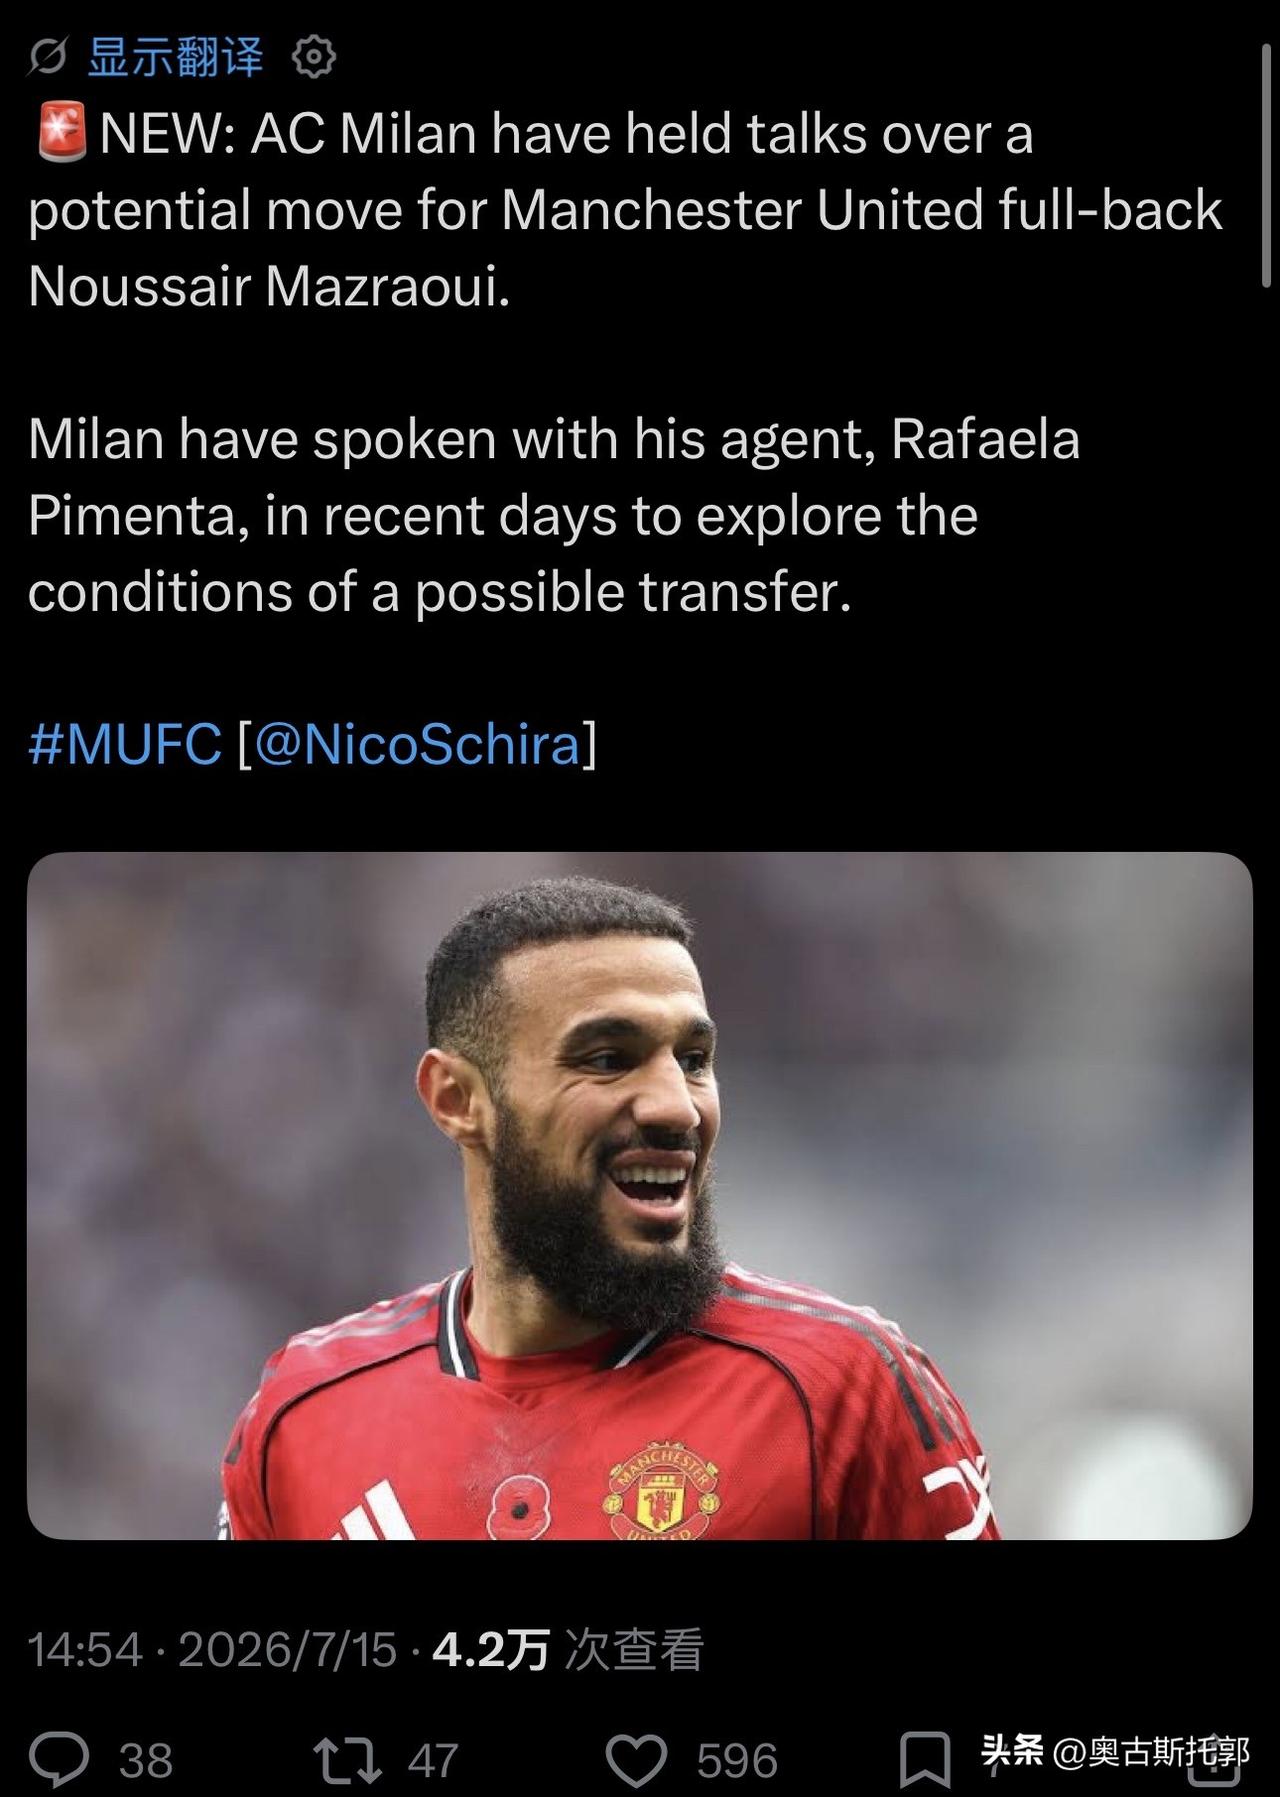Visit the @NicoSchira profile mention
This screenshot has width=1280, height=1797.
(x=418, y=744)
